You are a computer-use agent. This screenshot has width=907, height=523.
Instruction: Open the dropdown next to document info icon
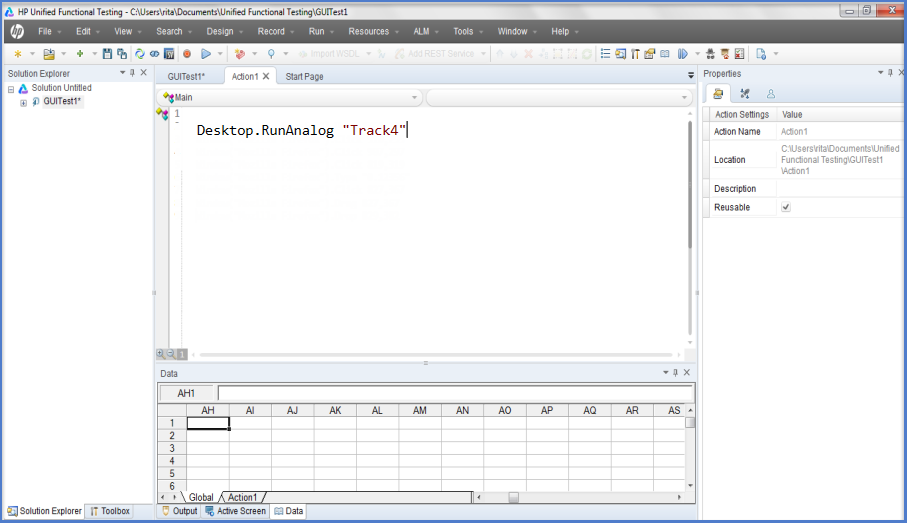776,54
